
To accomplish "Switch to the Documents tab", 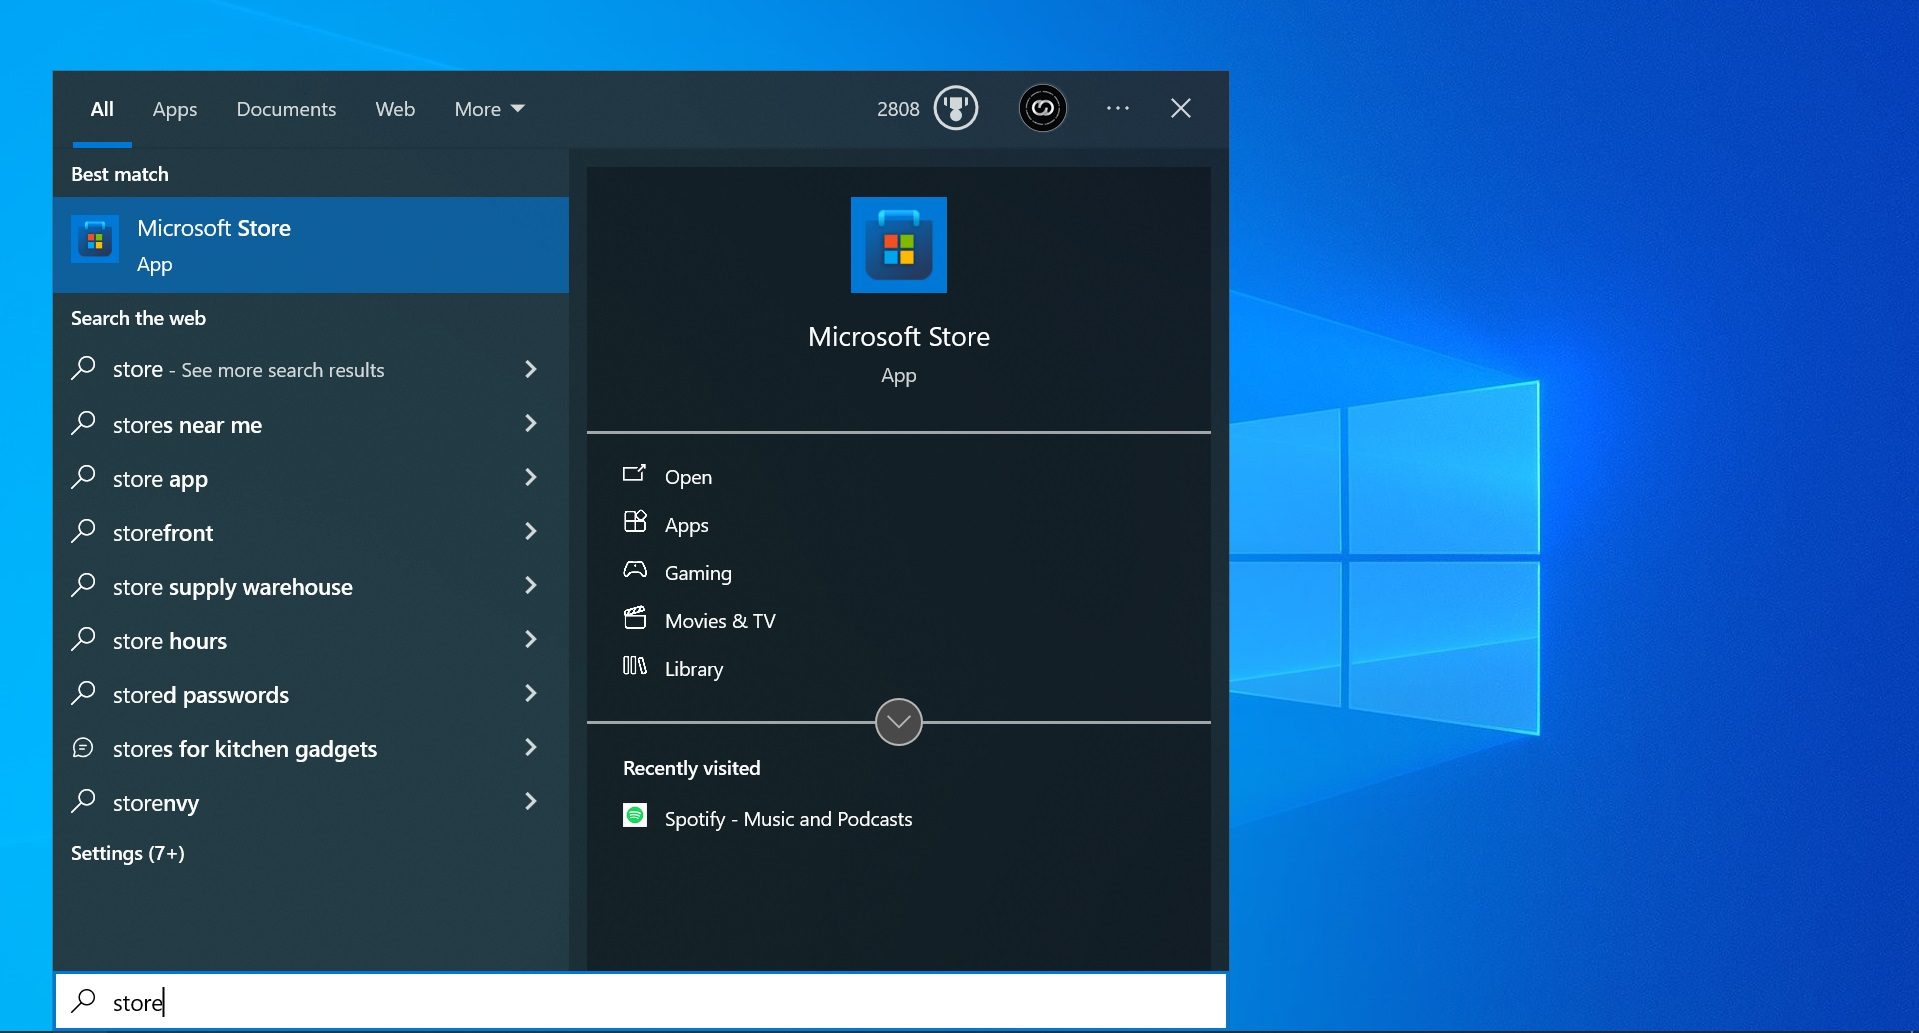I will coord(286,109).
